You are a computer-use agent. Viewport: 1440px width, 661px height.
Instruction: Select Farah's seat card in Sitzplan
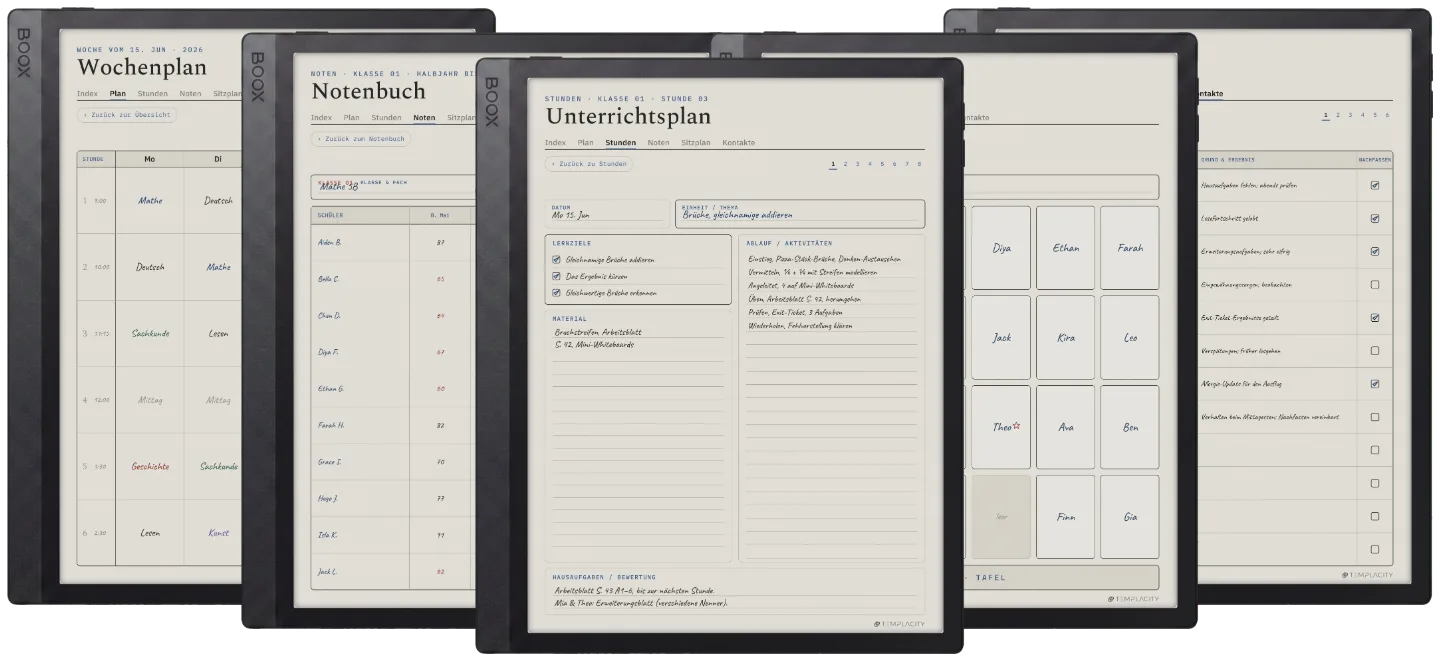pos(1130,248)
